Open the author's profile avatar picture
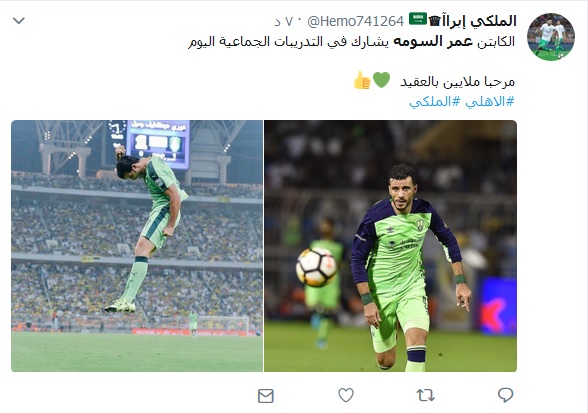Image resolution: width=588 pixels, height=413 pixels. tap(551, 37)
